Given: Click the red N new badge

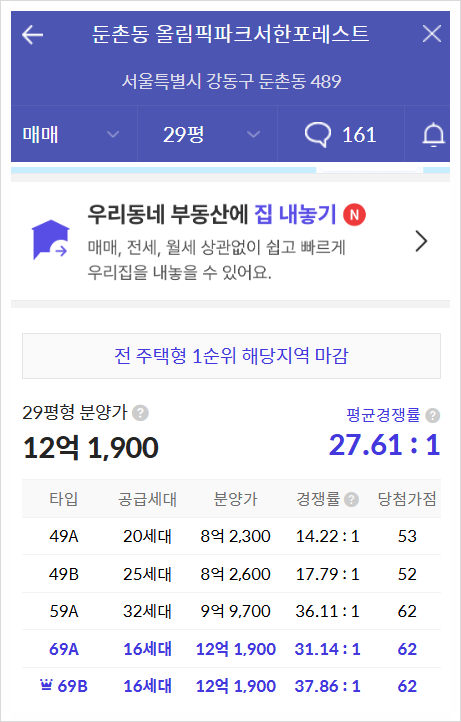Looking at the screenshot, I should coord(354,215).
